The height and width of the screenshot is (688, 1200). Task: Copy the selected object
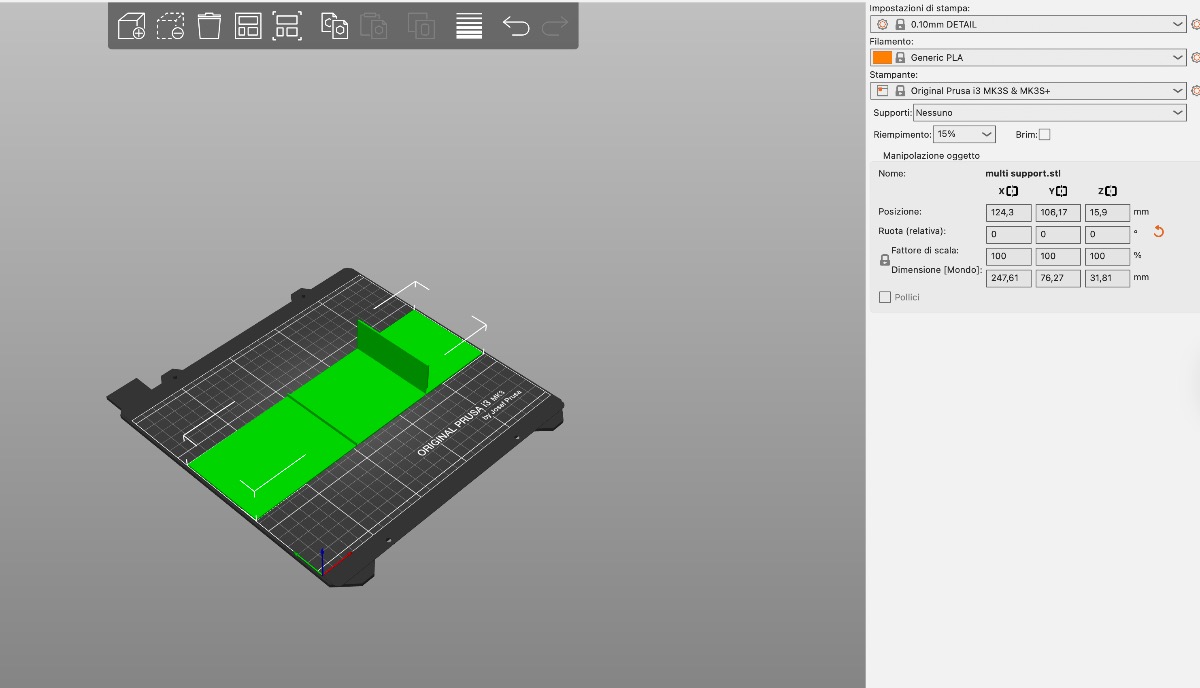pos(334,26)
